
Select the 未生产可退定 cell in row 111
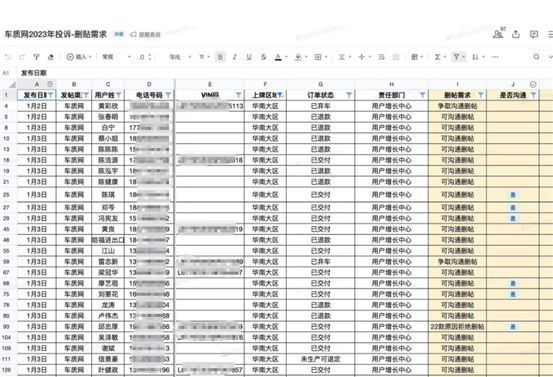point(321,359)
